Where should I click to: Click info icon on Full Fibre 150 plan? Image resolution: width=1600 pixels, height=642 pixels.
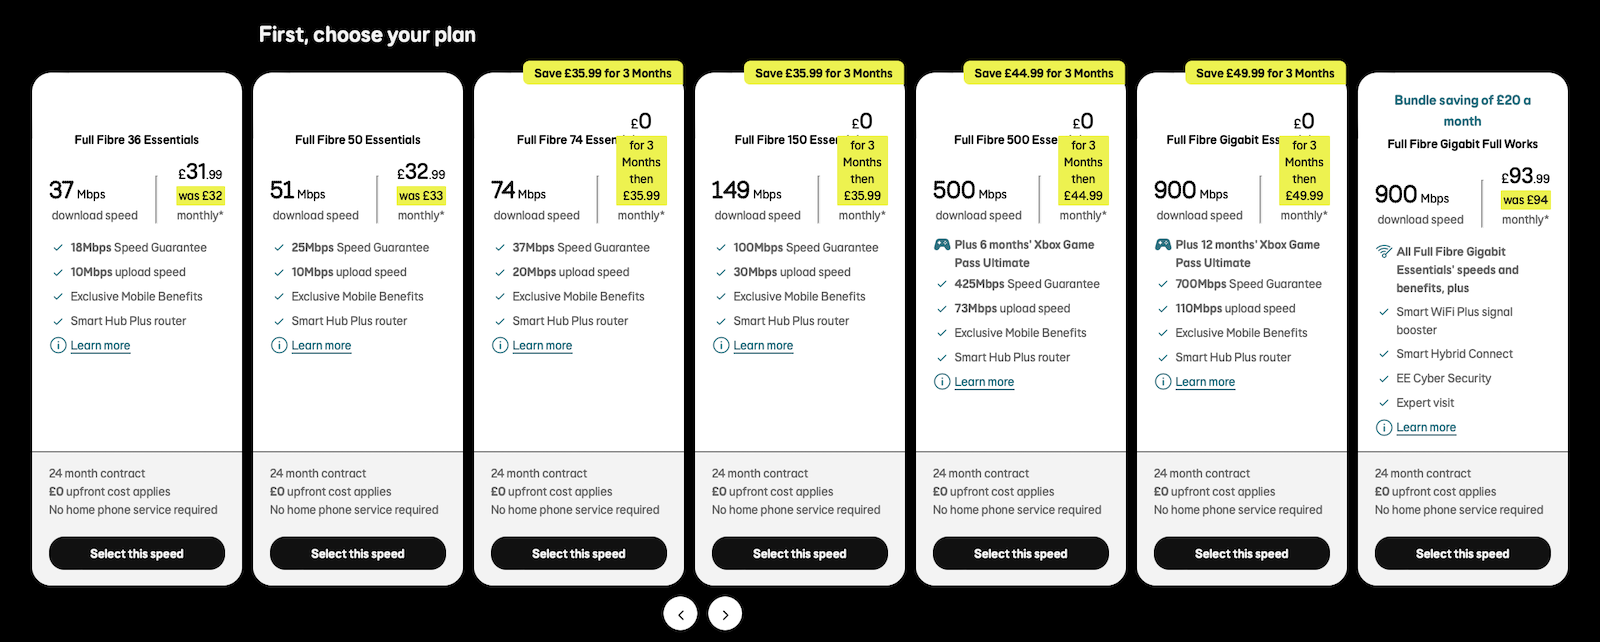tap(721, 345)
